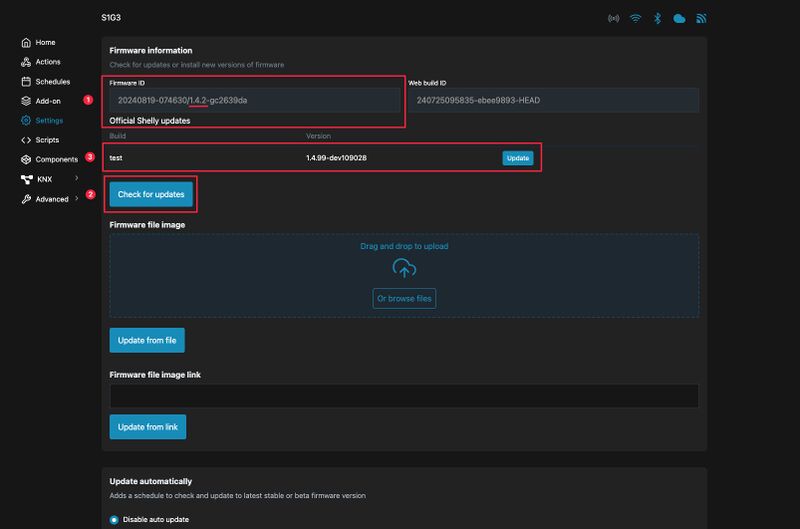Click the cloud connection icon

[x=679, y=19]
